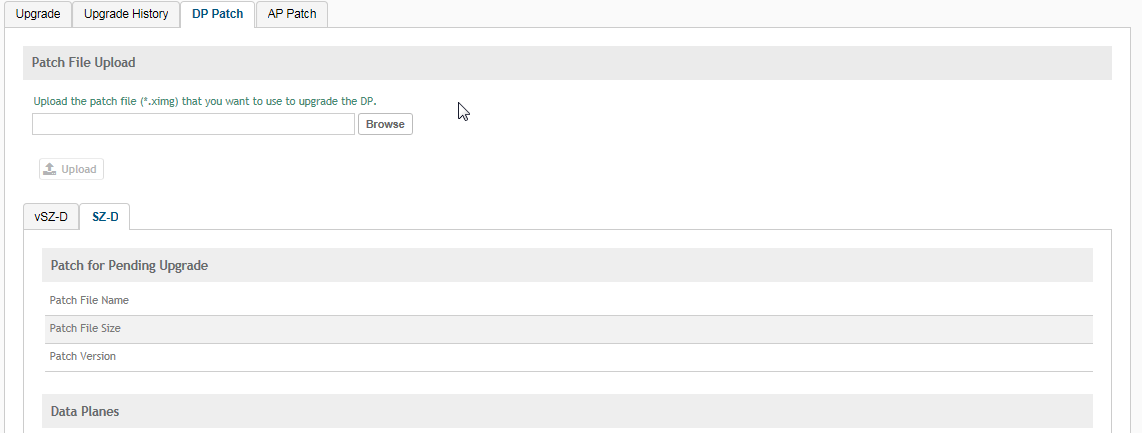Click the Patch File Upload section header
1142x433 pixels.
pos(84,62)
